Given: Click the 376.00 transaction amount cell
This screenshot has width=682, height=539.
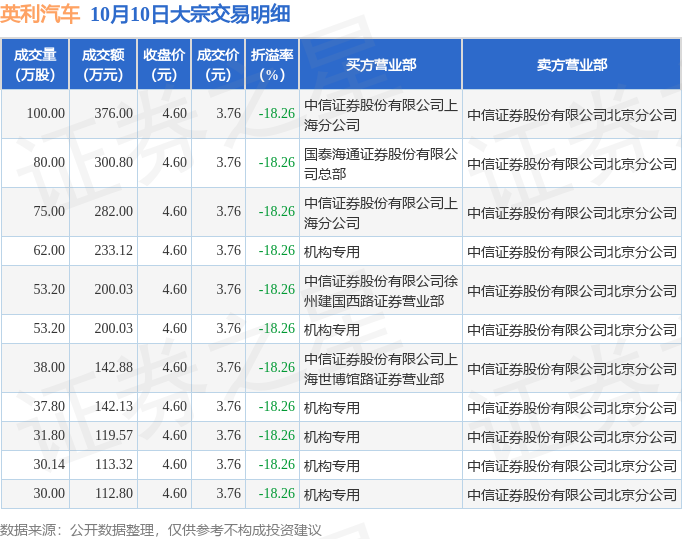Looking at the screenshot, I should tap(113, 114).
